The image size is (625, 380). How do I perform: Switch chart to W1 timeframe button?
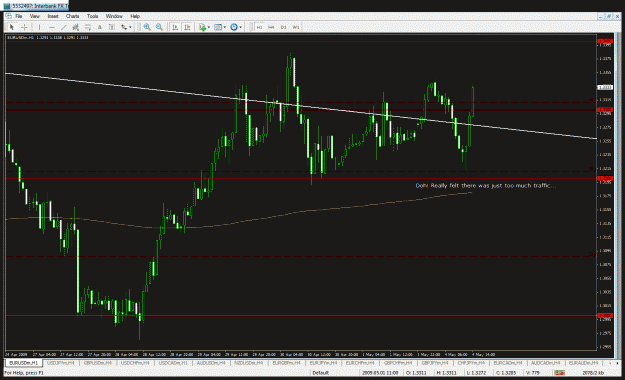296,27
